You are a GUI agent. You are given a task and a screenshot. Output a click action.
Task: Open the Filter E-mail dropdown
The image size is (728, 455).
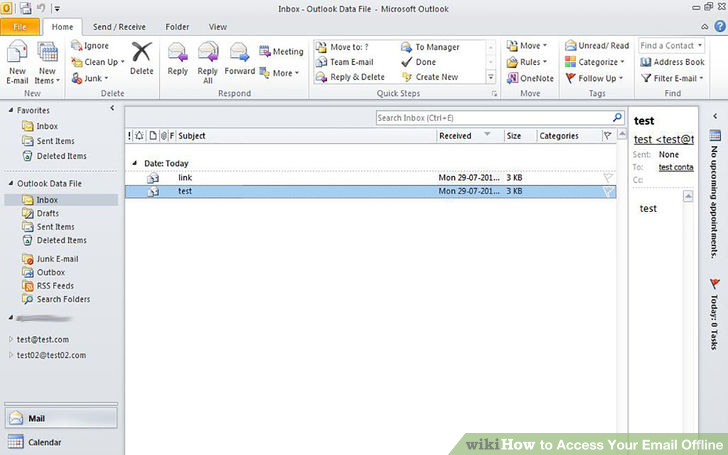click(672, 78)
